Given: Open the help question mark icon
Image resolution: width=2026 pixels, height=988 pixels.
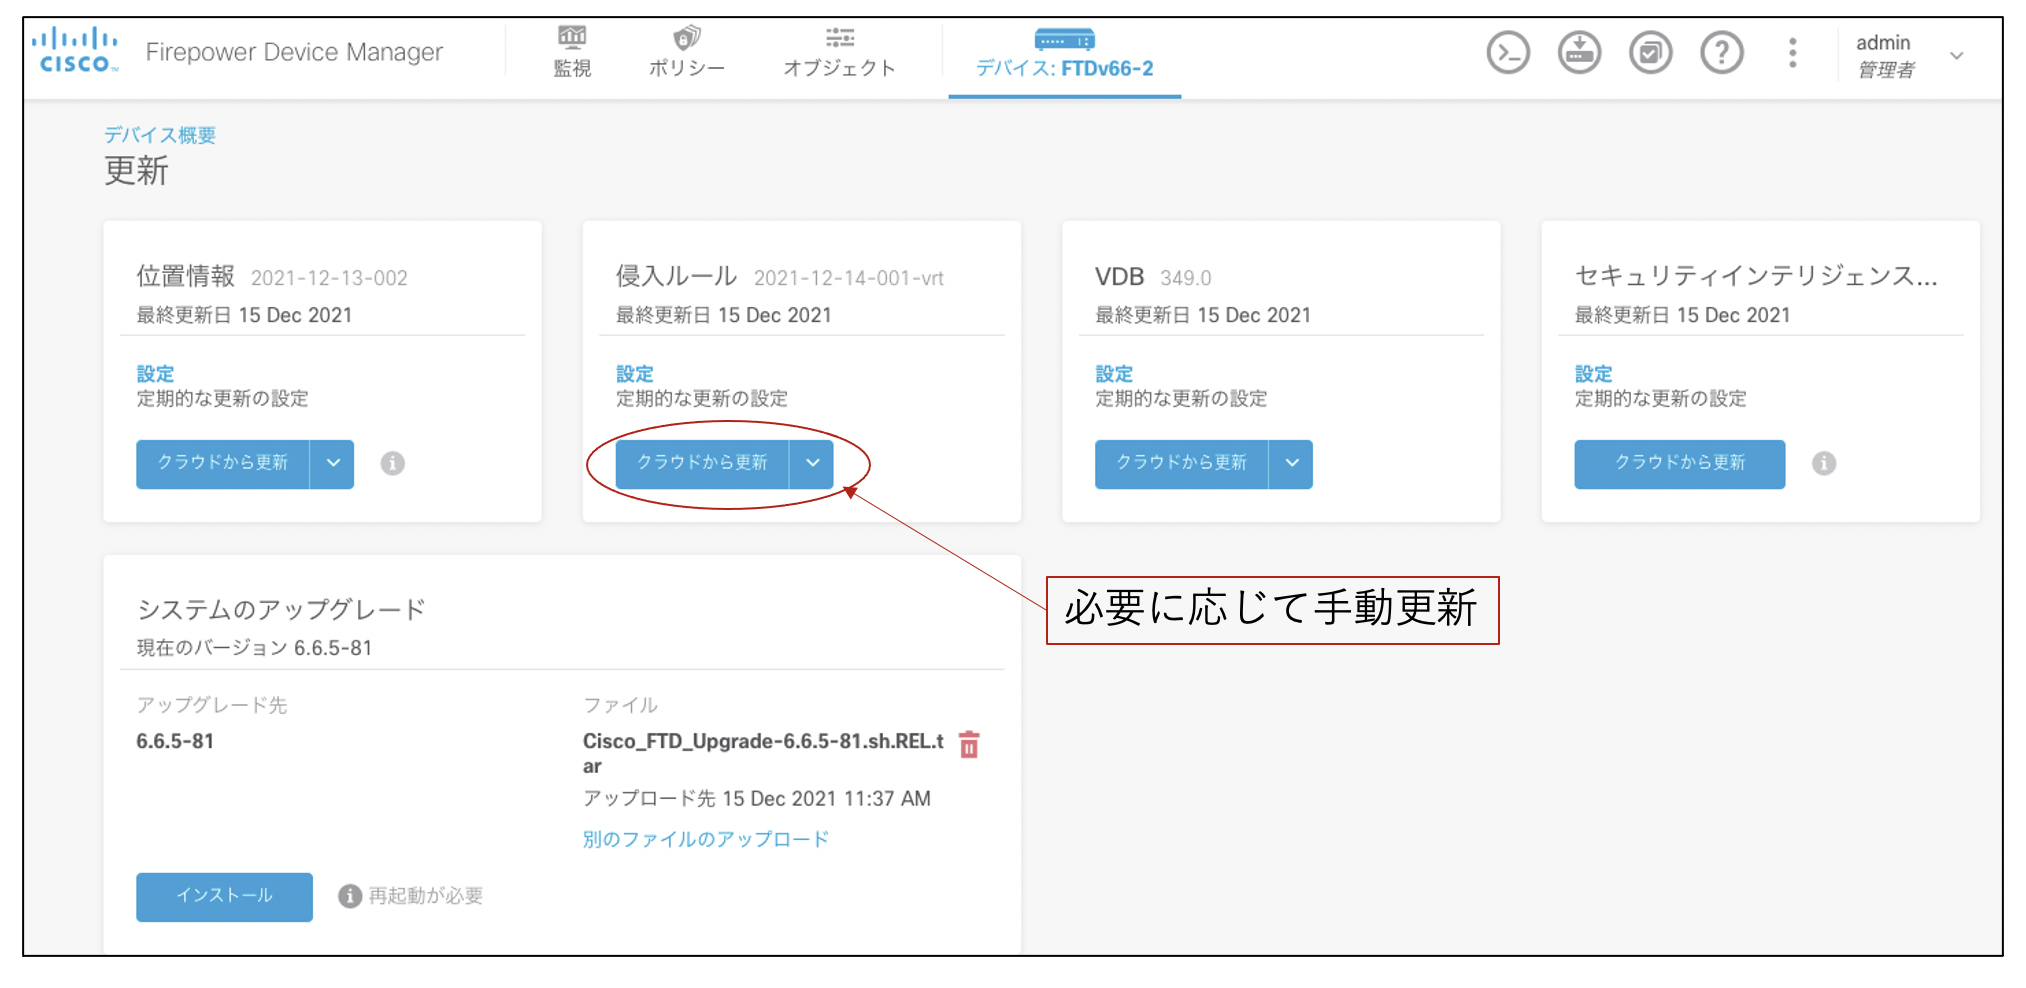Looking at the screenshot, I should pyautogui.click(x=1721, y=53).
